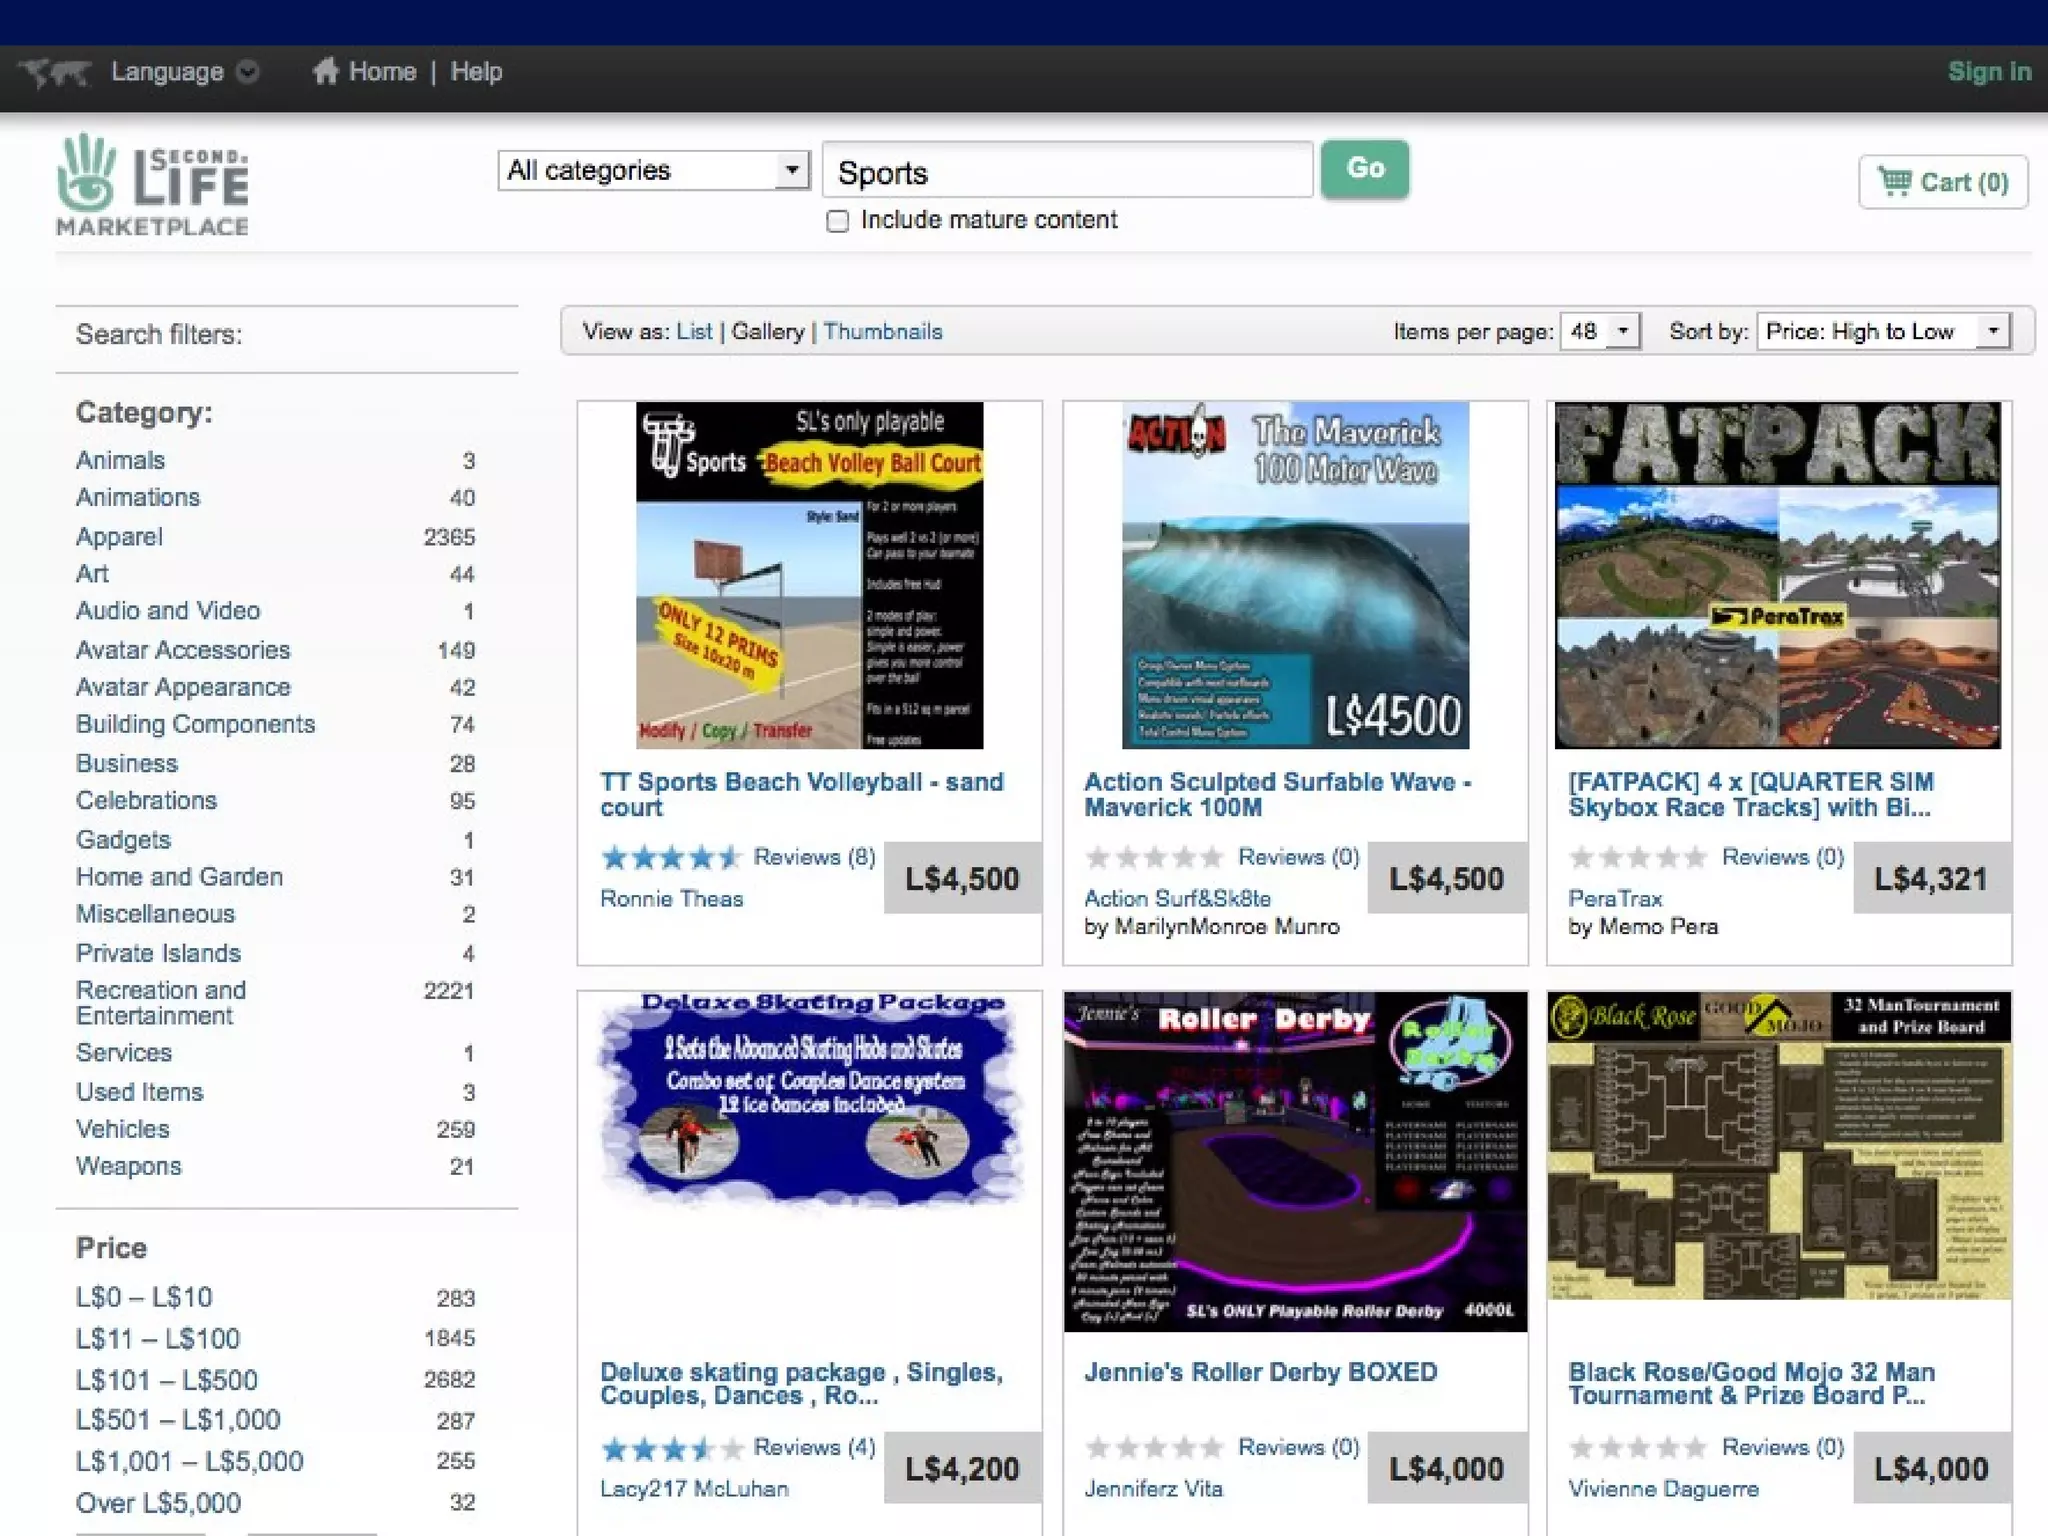The height and width of the screenshot is (1536, 2048).
Task: Click the Second Life Marketplace logo
Action: coord(152,186)
